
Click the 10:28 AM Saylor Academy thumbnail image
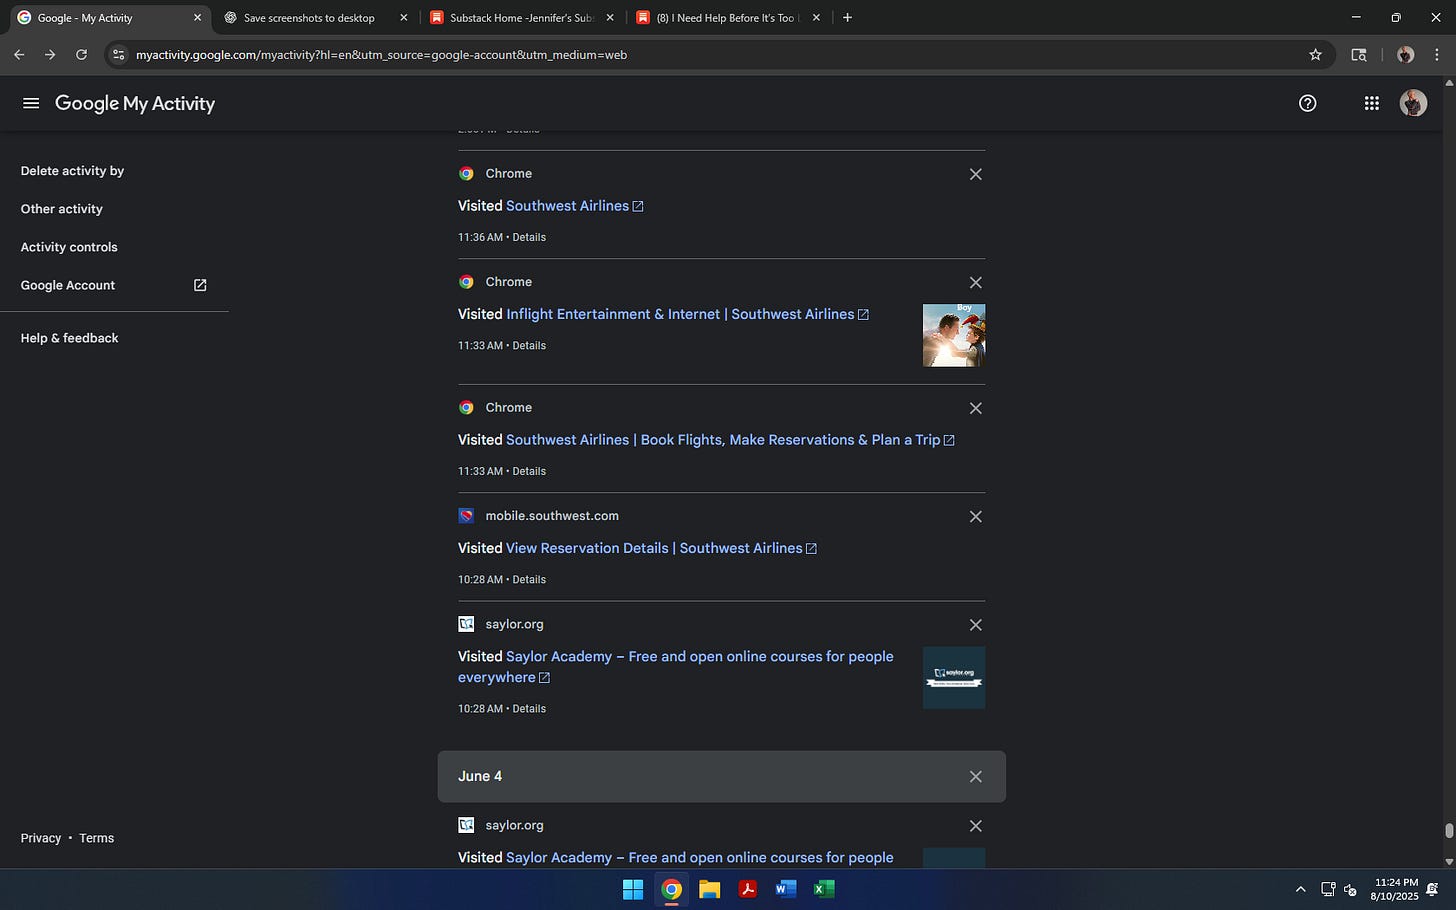[954, 678]
